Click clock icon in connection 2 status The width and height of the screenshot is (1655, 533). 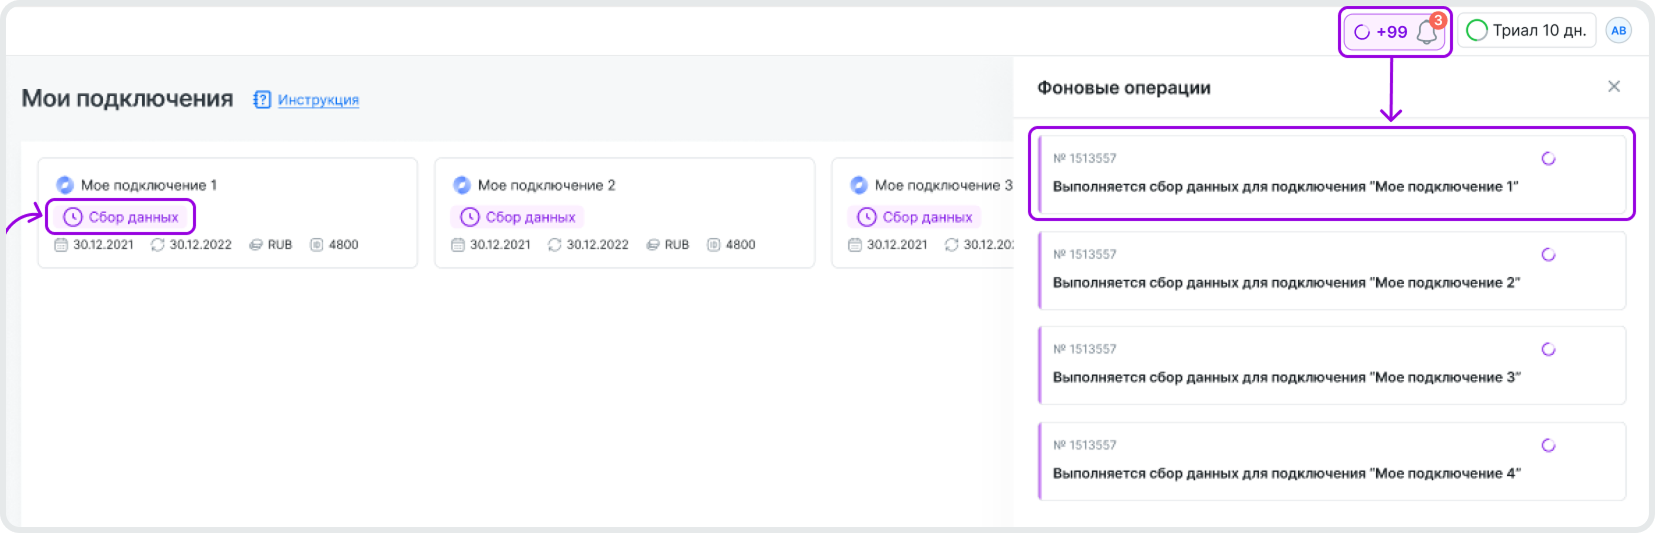(470, 217)
